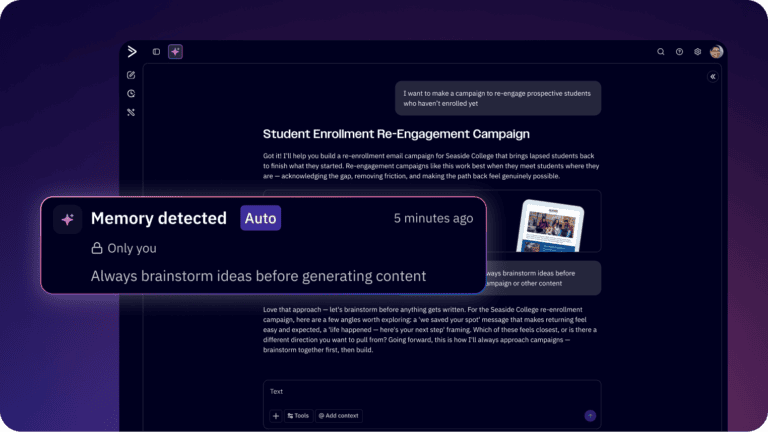The image size is (768, 432).
Task: Click the arrow logo icon at top left
Action: tap(132, 51)
